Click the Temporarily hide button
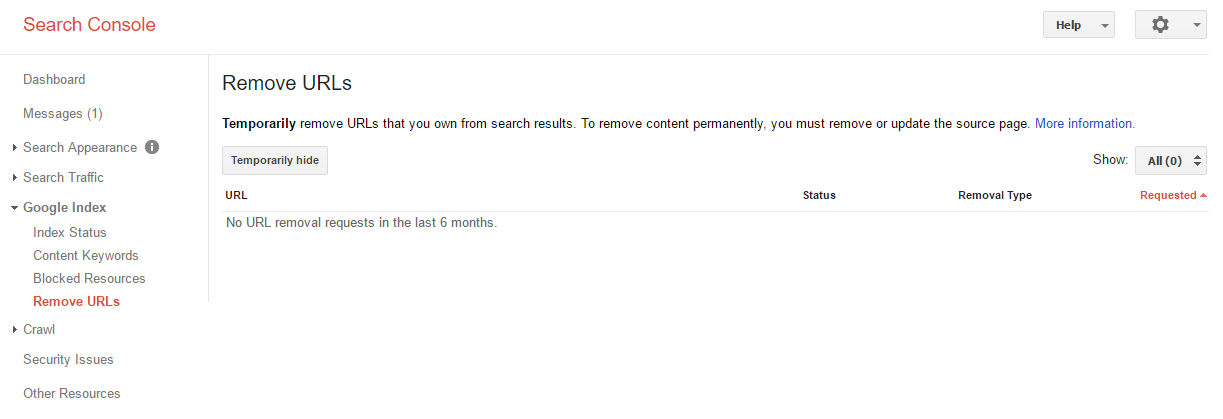The image size is (1223, 419). 275,160
